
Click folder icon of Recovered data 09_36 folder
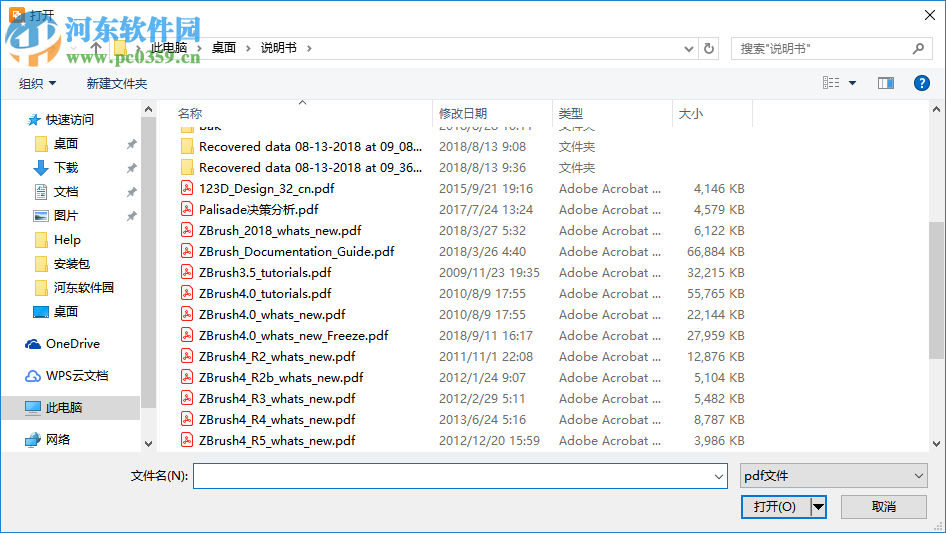coord(187,167)
